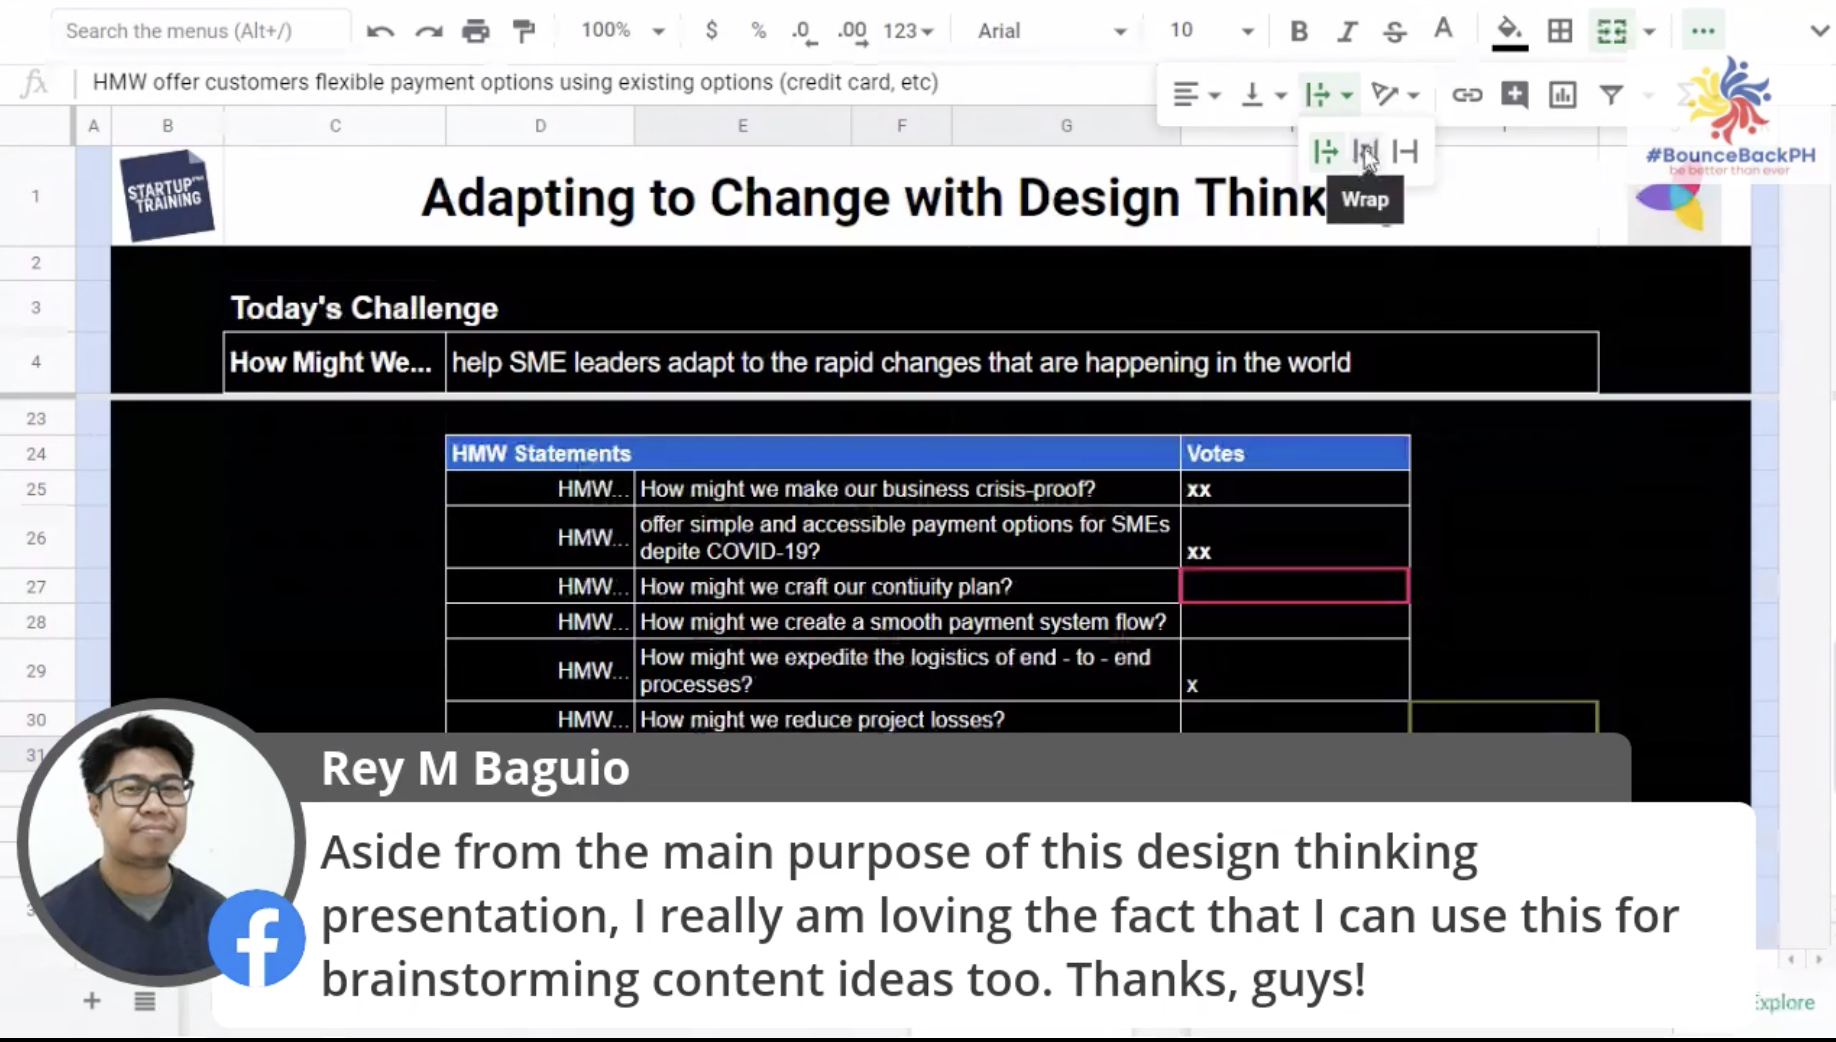
Task: Increase decimal places
Action: [x=853, y=31]
